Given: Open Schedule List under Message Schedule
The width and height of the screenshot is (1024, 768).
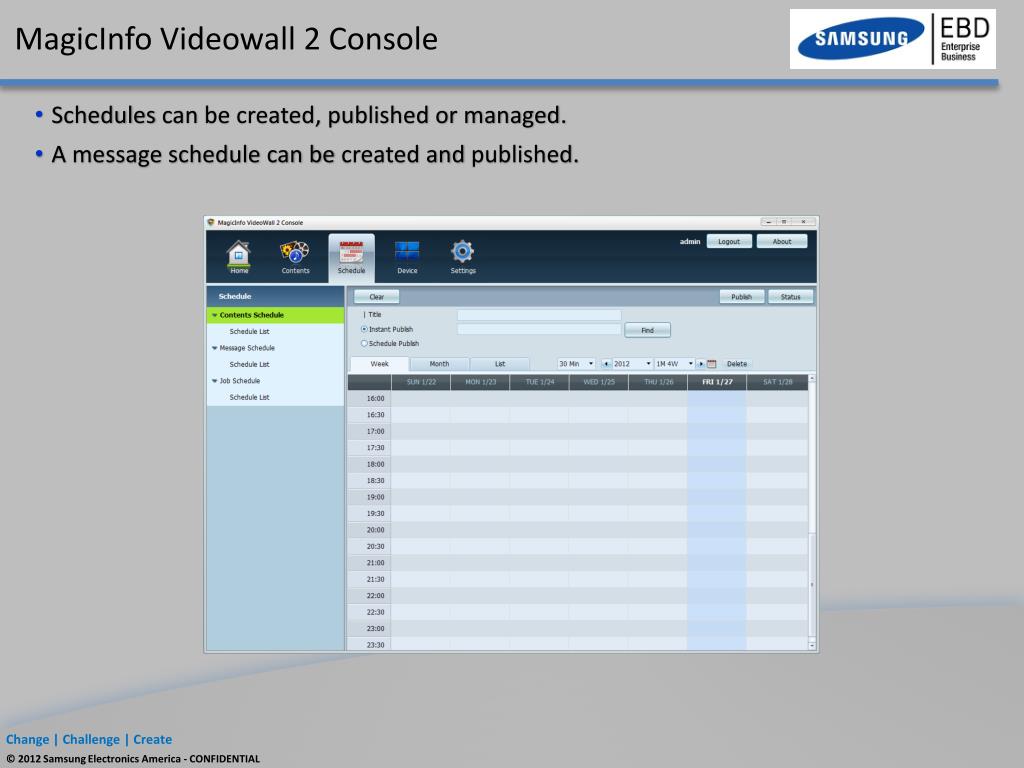Looking at the screenshot, I should click(x=249, y=364).
